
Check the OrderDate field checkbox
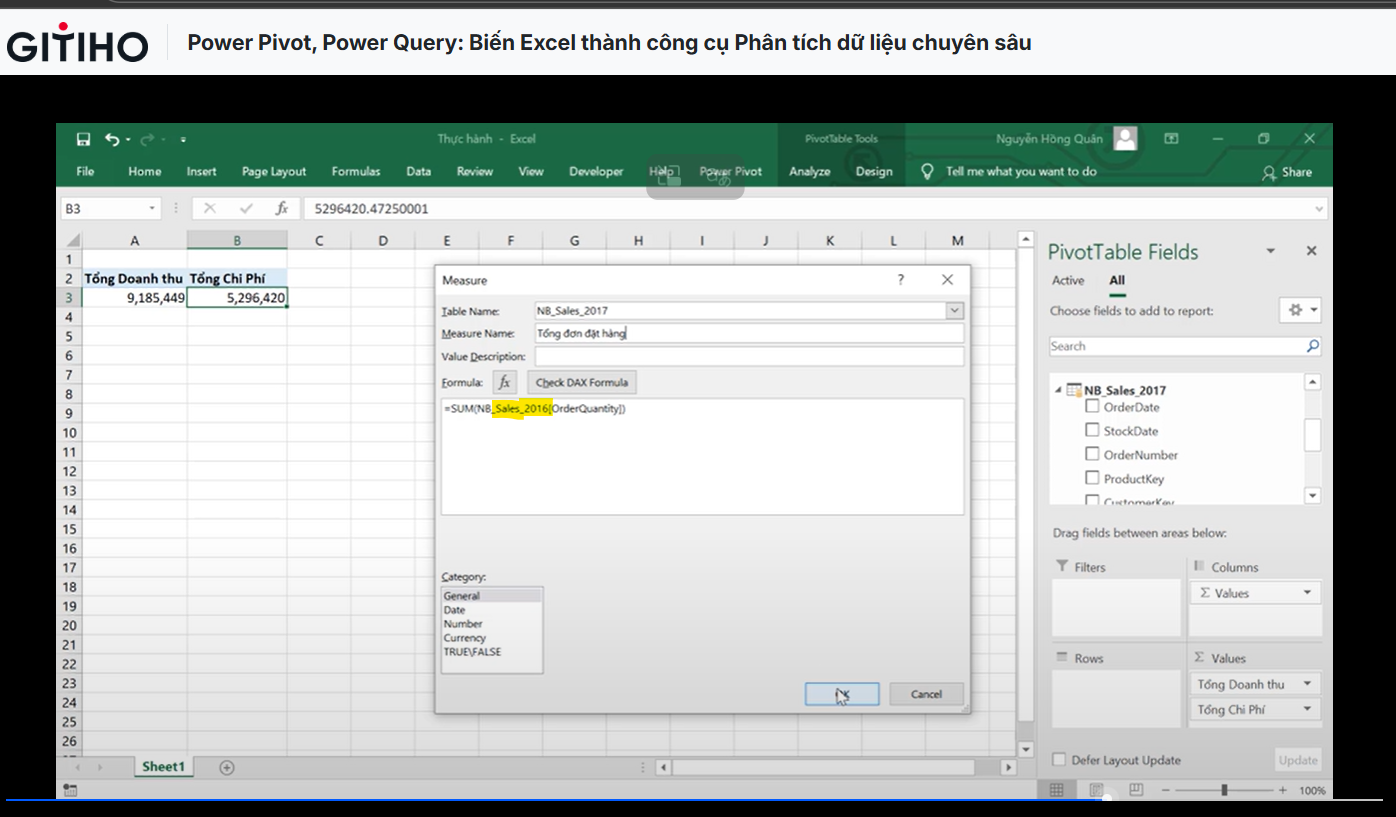pos(1092,407)
